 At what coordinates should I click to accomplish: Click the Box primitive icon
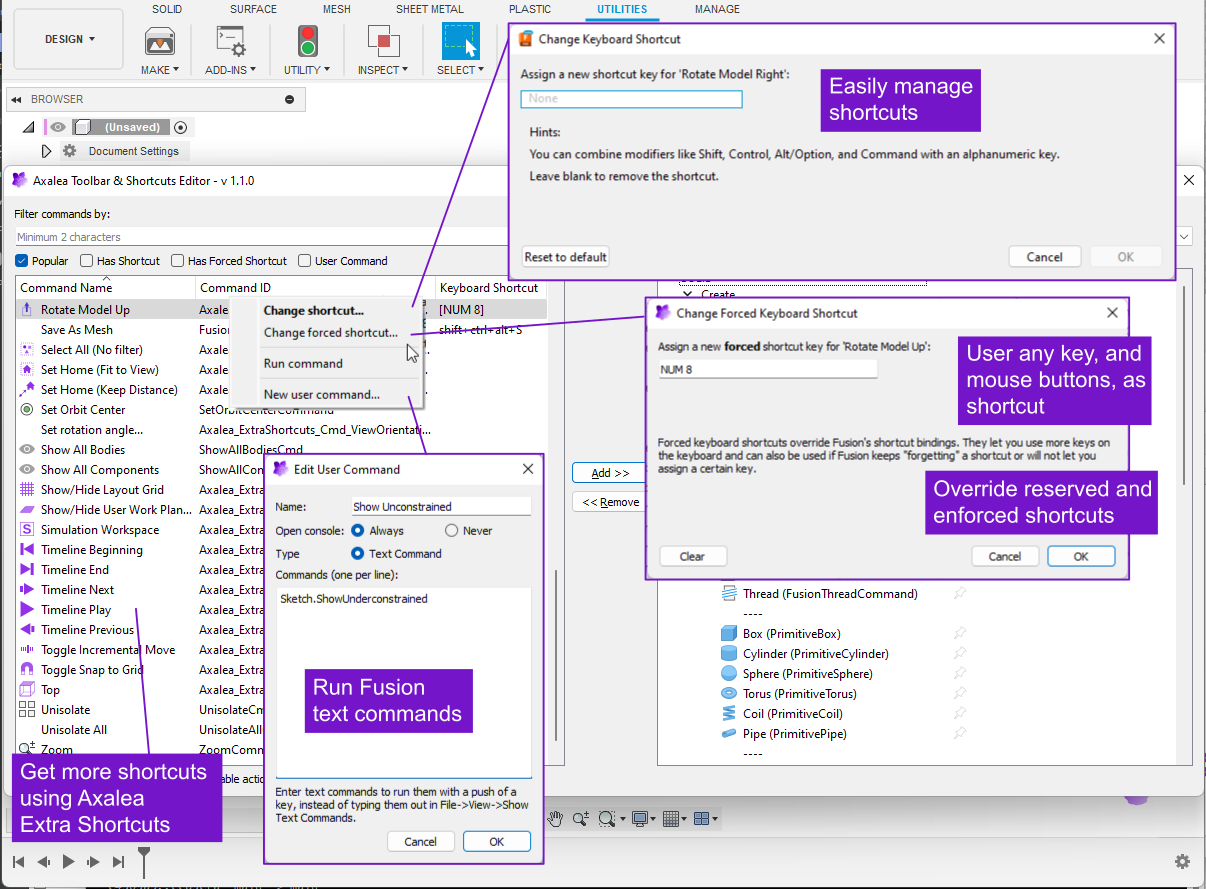pos(729,634)
